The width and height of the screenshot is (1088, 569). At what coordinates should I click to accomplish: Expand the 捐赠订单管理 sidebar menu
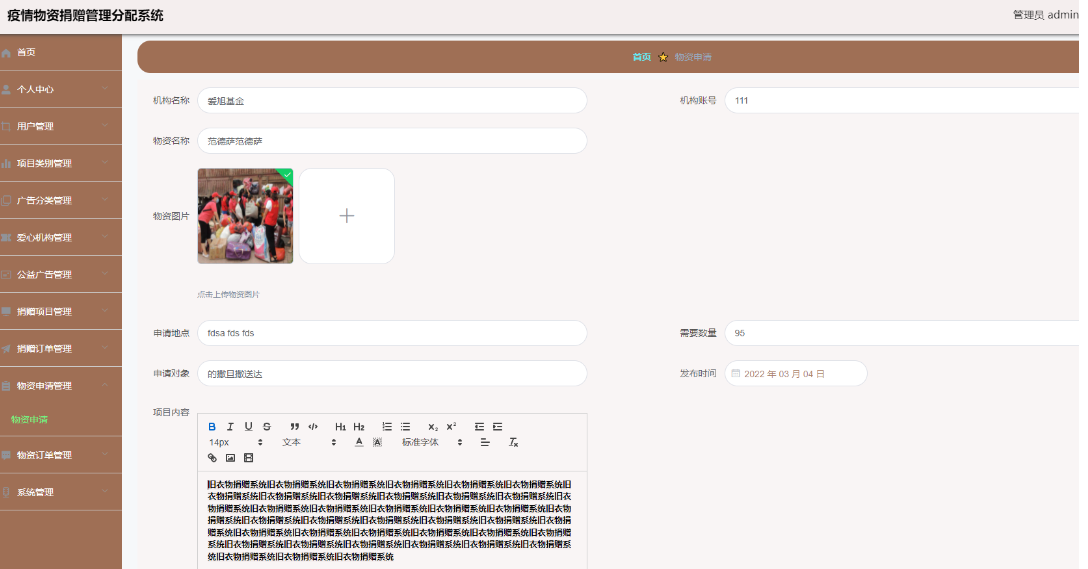(61, 348)
